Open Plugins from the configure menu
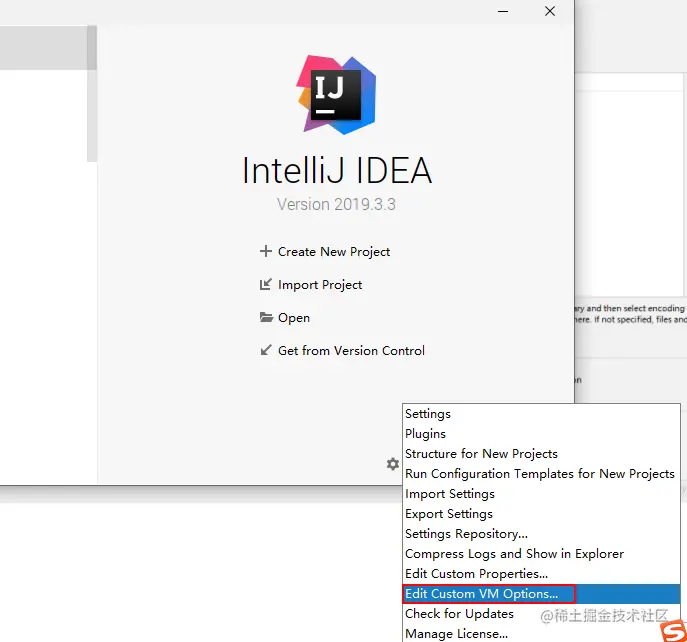687x642 pixels. click(x=541, y=434)
